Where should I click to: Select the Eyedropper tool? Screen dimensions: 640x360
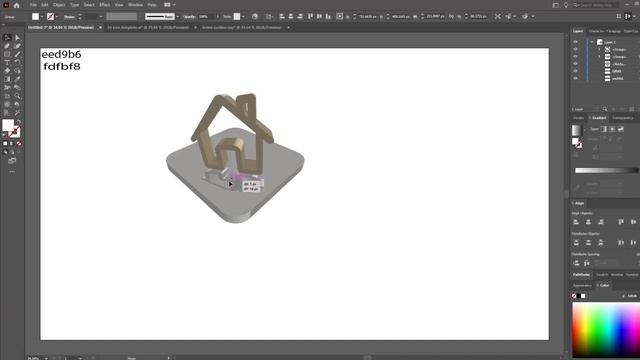coord(17,79)
